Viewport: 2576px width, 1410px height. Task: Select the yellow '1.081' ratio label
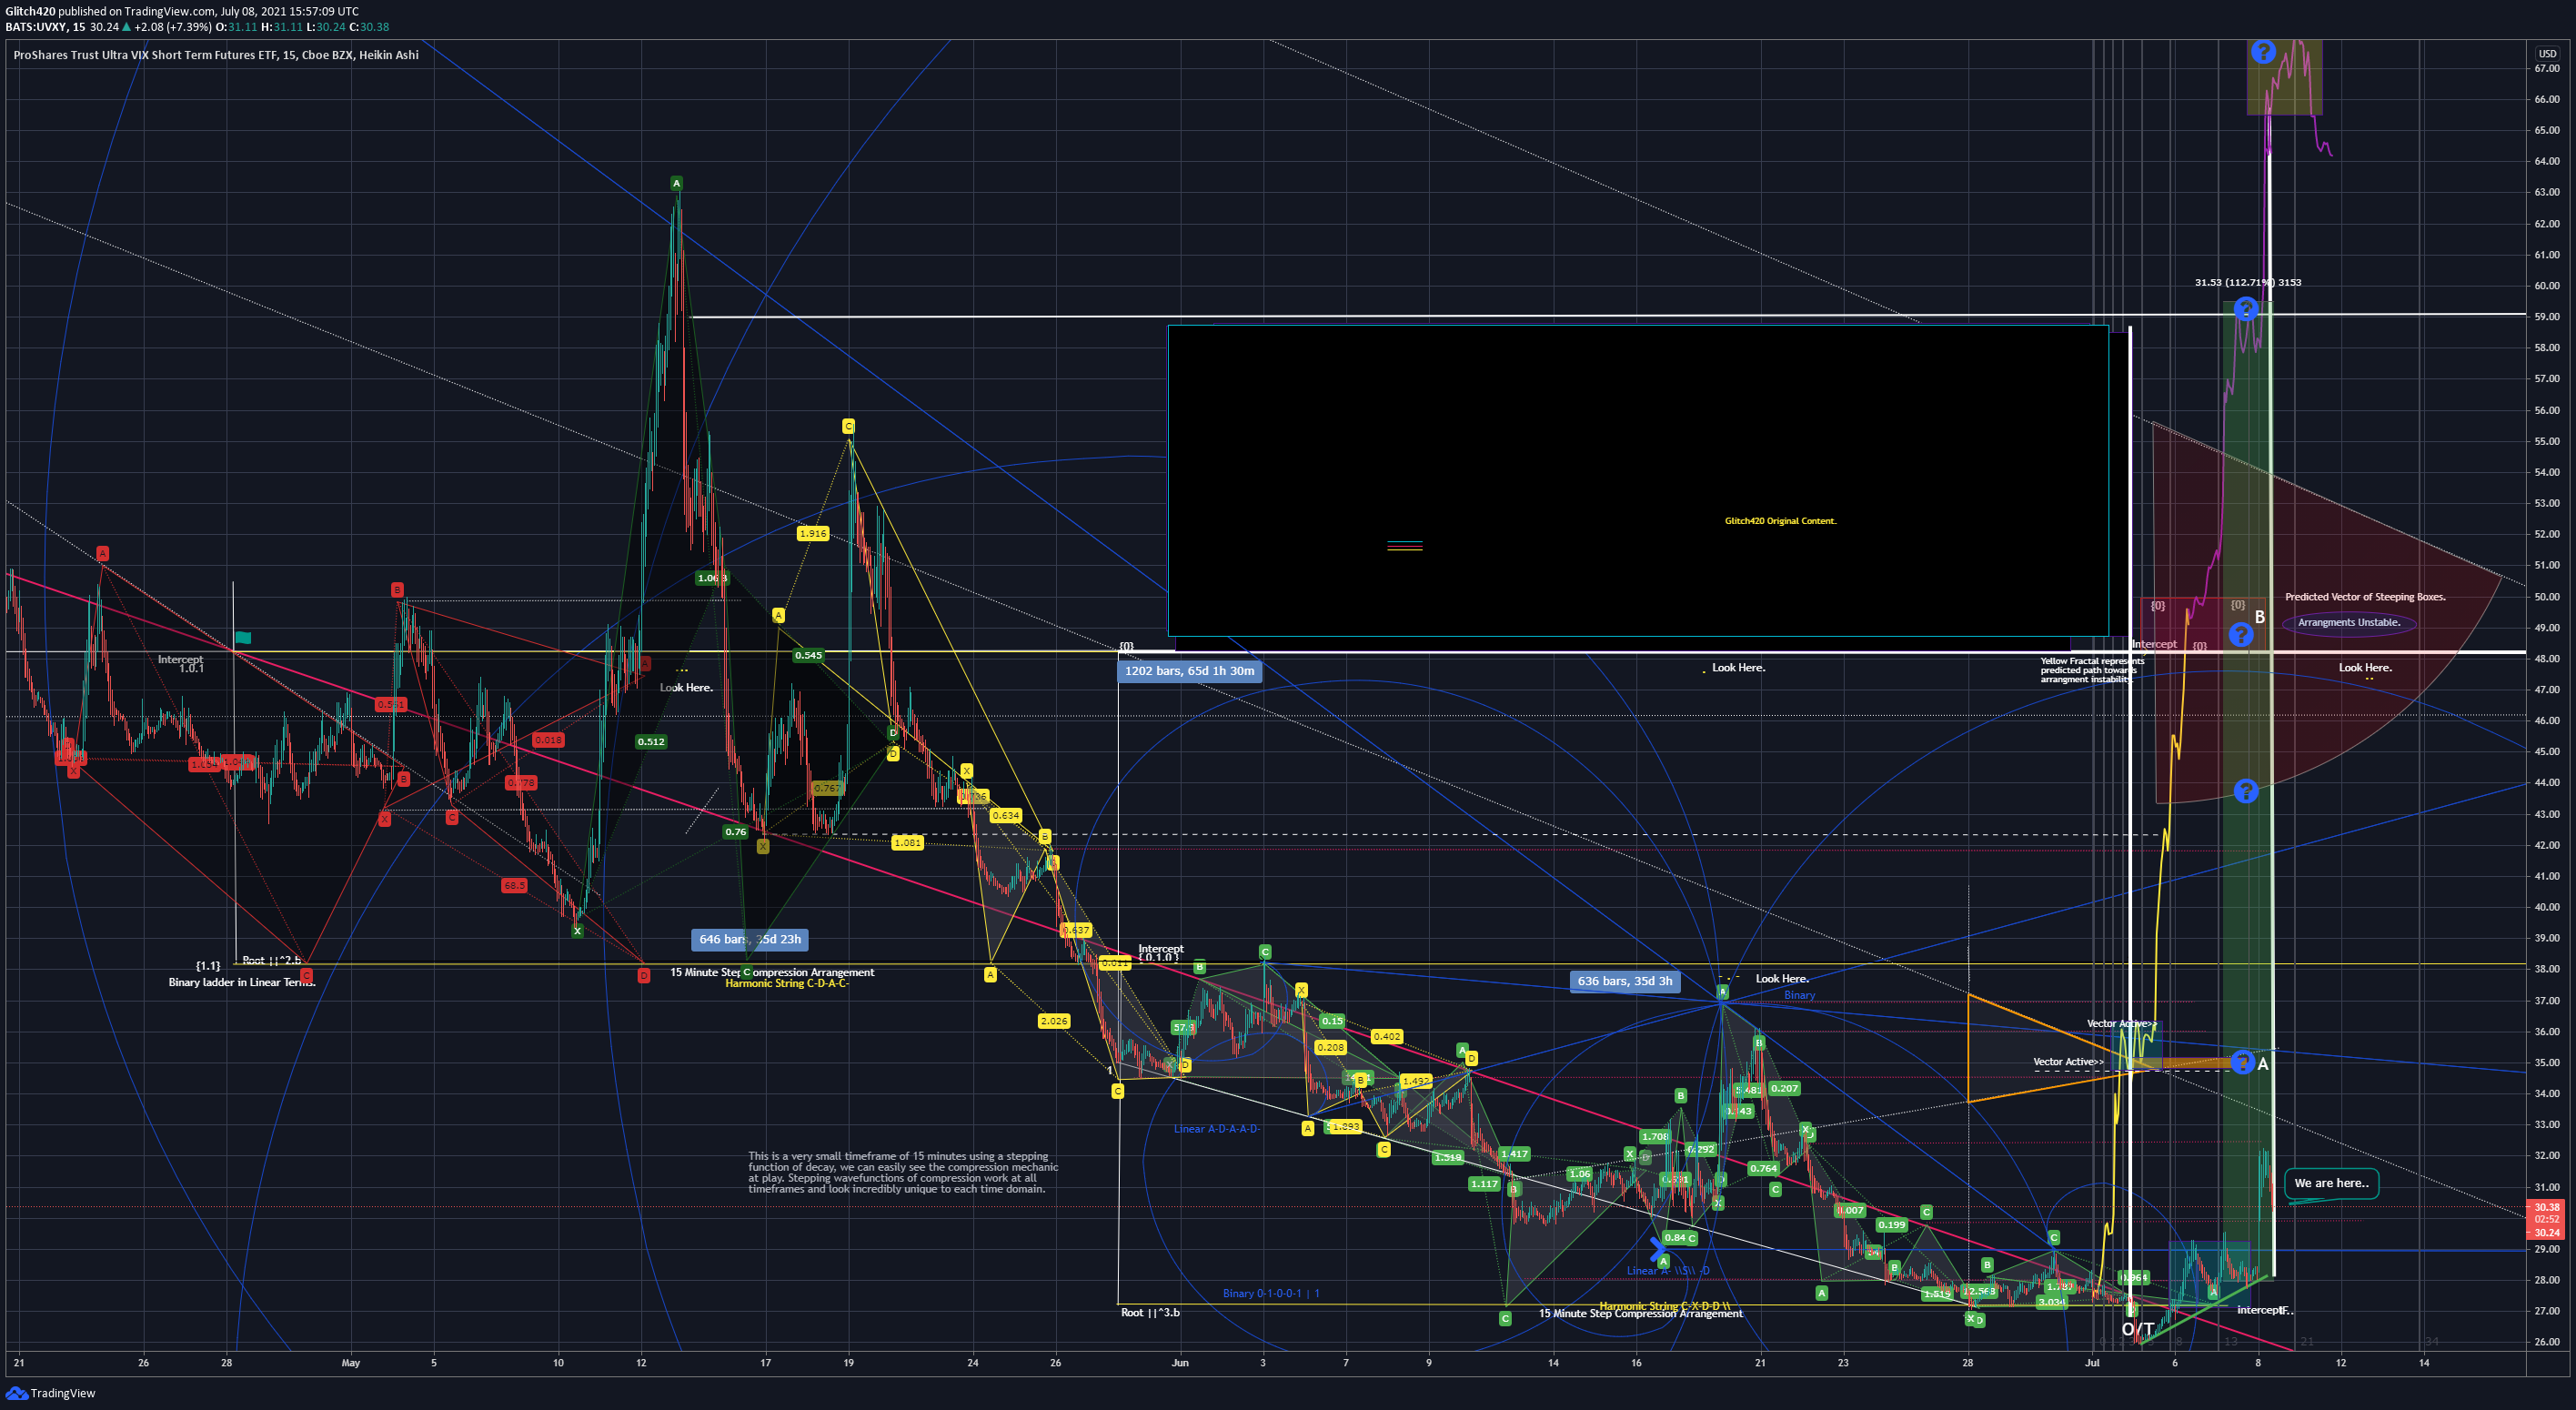pyautogui.click(x=908, y=843)
